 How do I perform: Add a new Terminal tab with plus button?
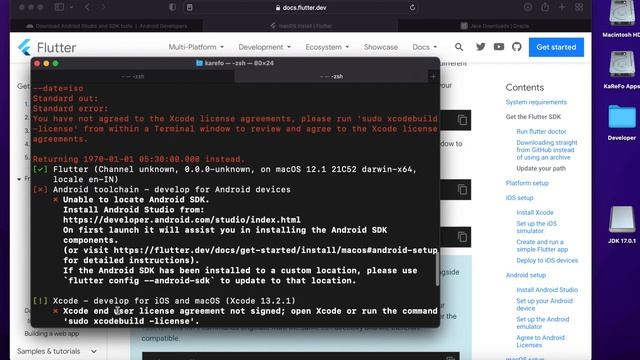pos(433,76)
